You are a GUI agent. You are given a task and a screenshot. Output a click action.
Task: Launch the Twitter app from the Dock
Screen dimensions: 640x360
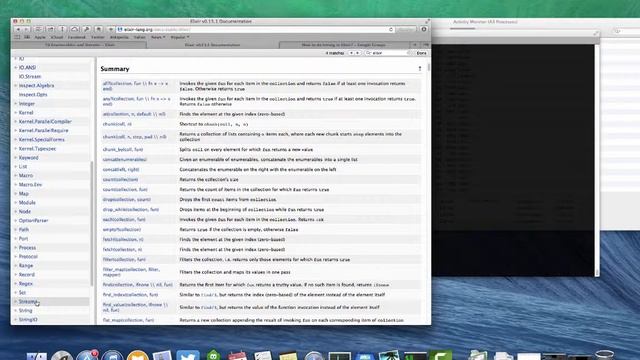188,355
